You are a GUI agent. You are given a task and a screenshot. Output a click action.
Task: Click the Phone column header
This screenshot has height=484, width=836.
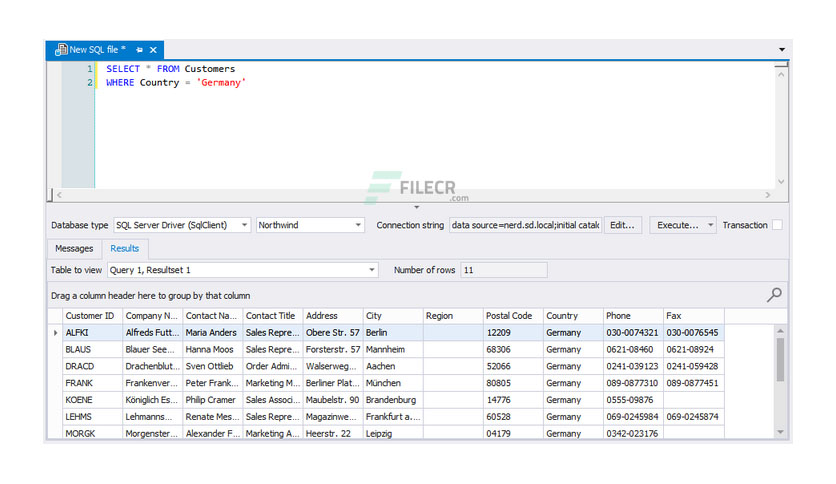(633, 316)
